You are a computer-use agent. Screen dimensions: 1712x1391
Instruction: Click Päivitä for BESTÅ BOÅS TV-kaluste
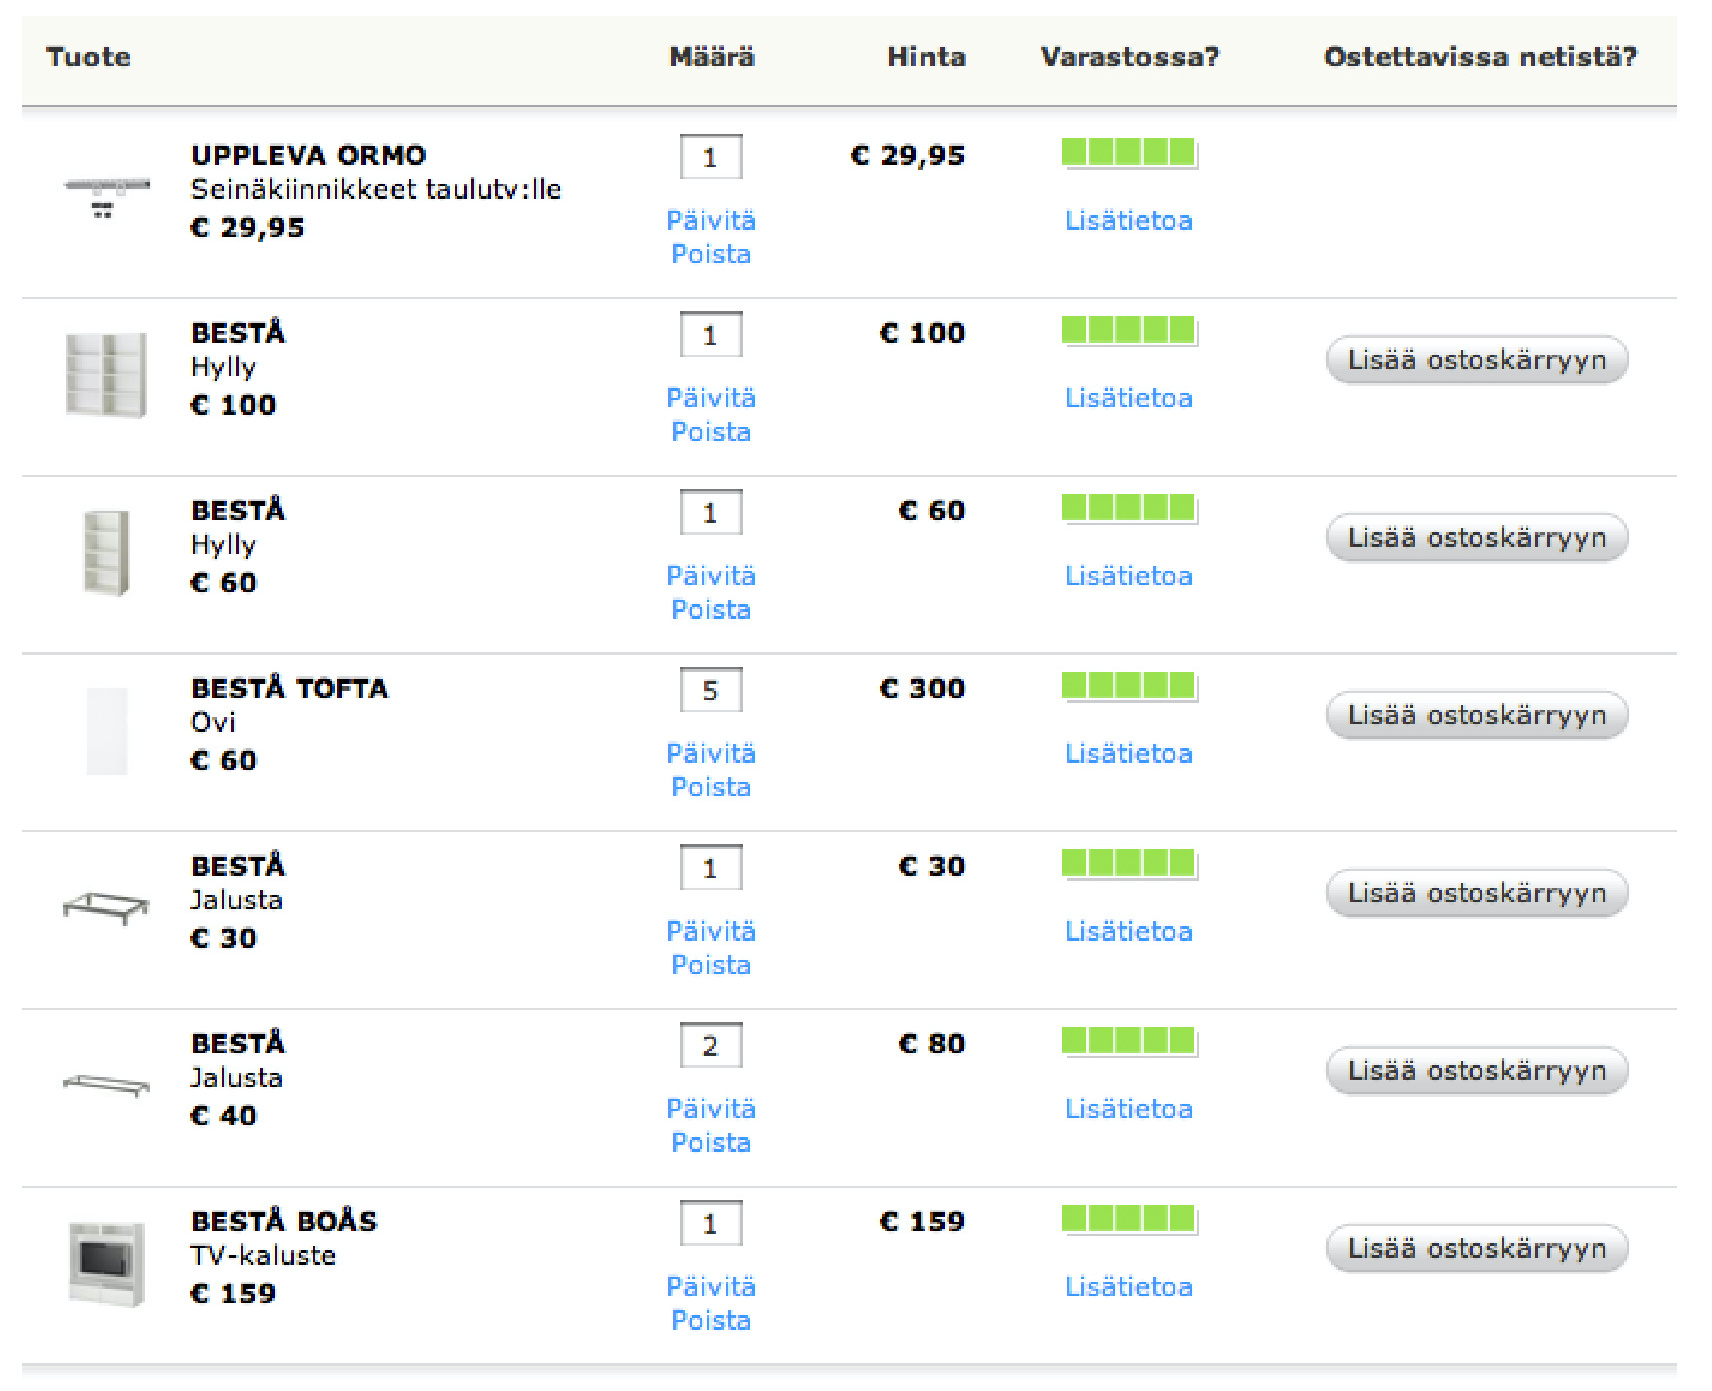click(x=711, y=1286)
